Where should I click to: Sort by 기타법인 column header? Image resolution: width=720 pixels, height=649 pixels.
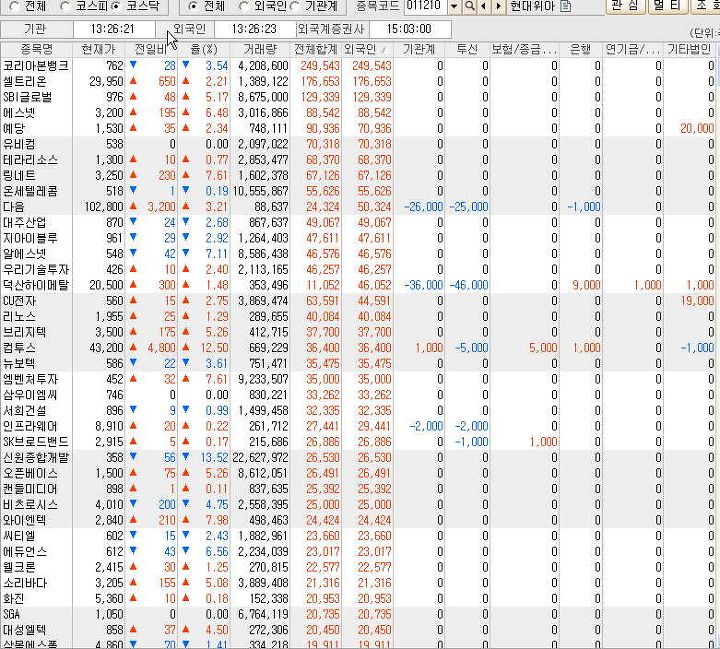pos(689,49)
